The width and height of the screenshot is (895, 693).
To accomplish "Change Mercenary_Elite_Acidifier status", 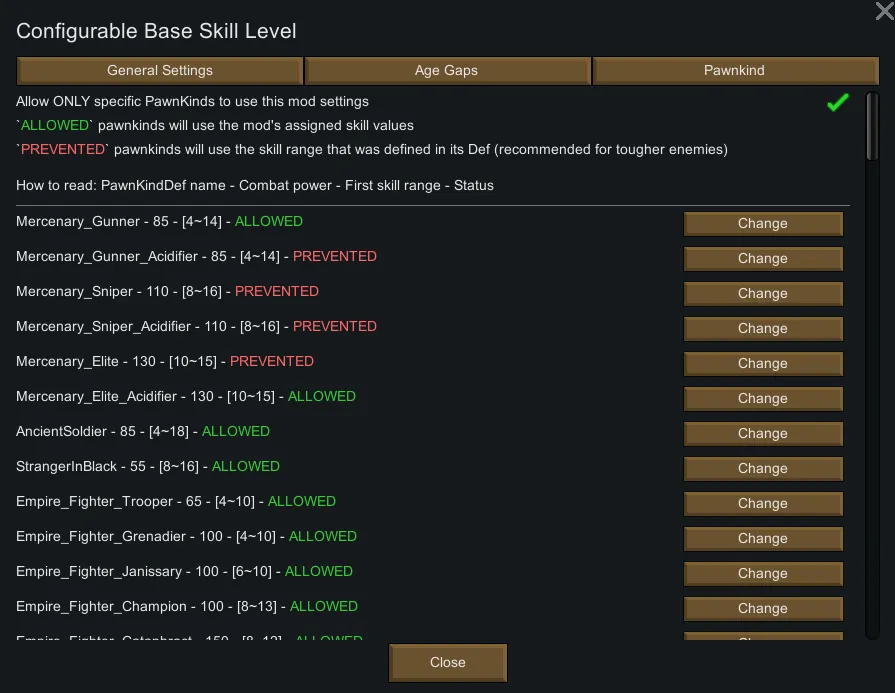I will point(763,399).
